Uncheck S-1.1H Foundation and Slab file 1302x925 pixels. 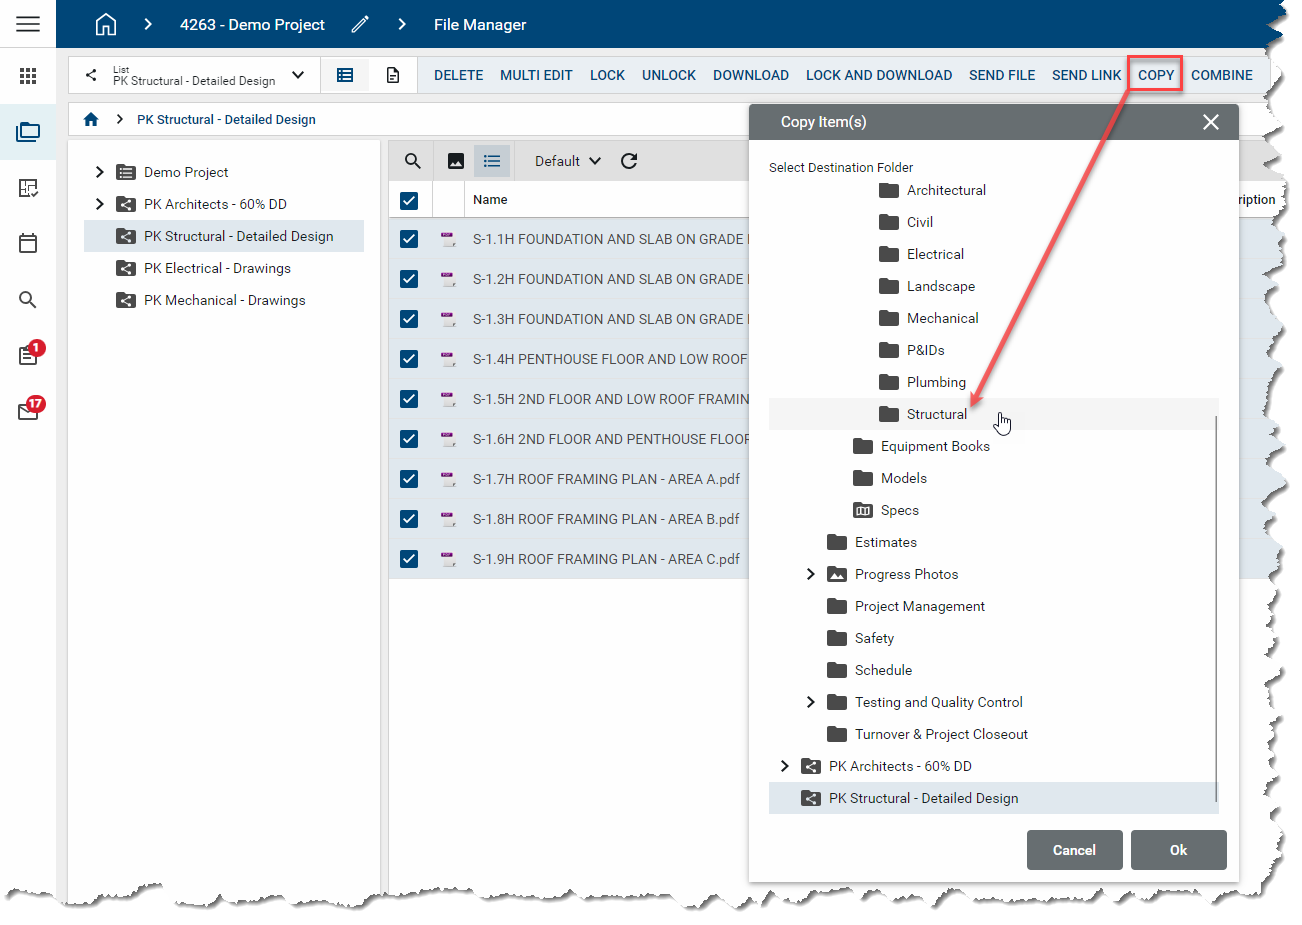click(409, 239)
